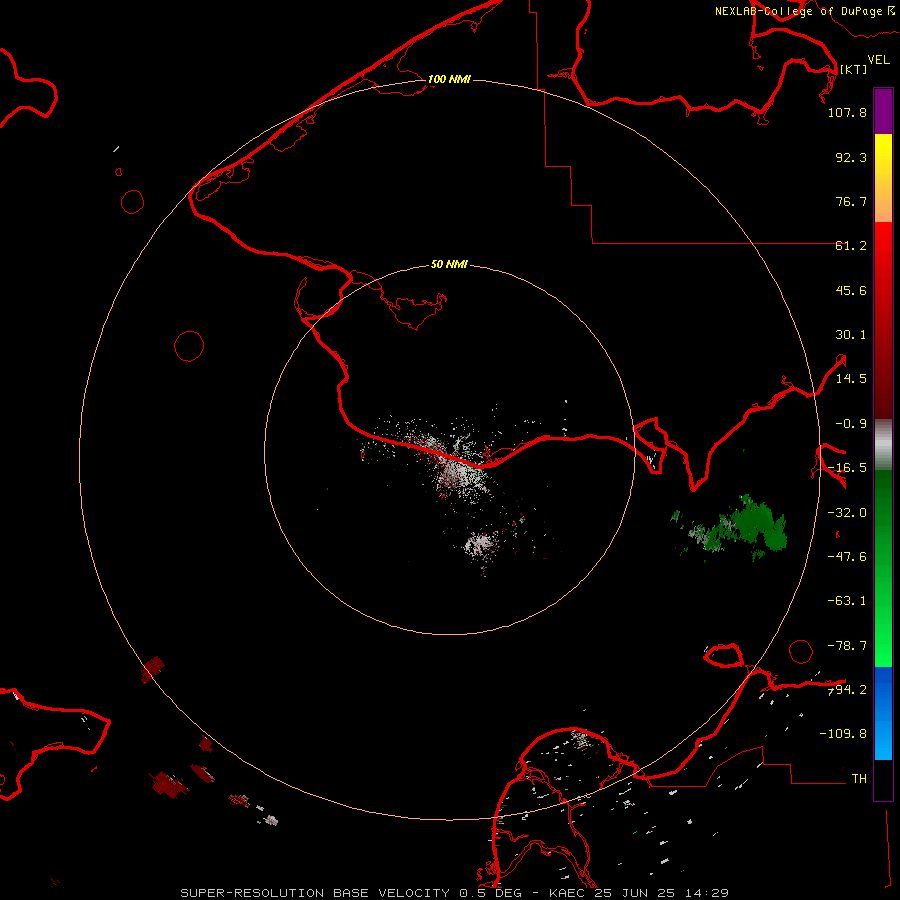
Task: Click the -94.2 legend value
Action: 847,690
